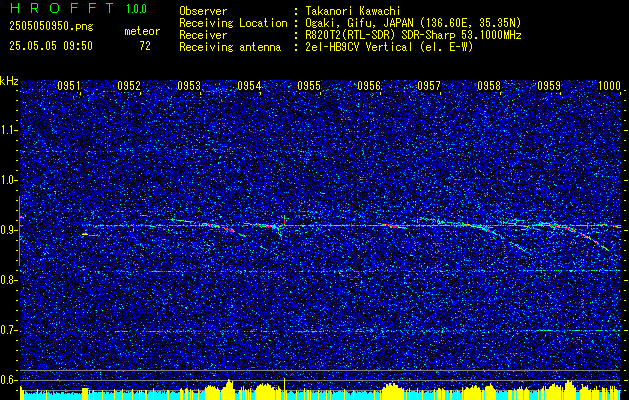The image size is (629, 400).
Task: Click the 0958 time marker
Action: [489, 86]
